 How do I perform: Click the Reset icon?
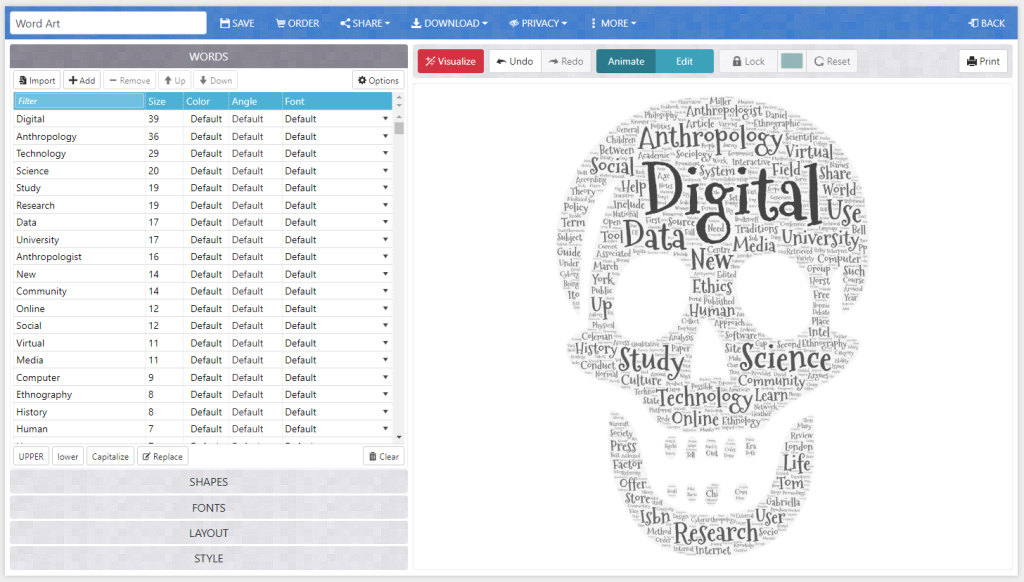831,61
